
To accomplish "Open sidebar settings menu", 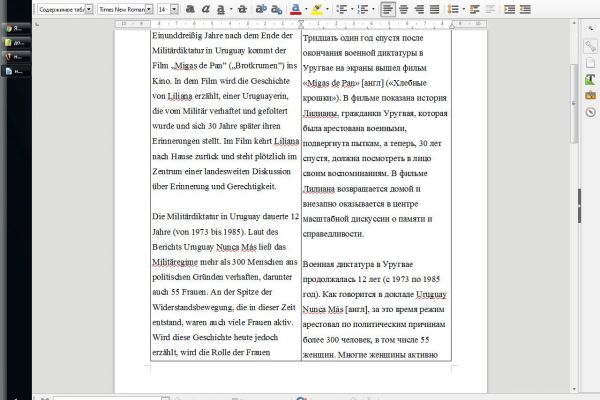I will pos(590,28).
